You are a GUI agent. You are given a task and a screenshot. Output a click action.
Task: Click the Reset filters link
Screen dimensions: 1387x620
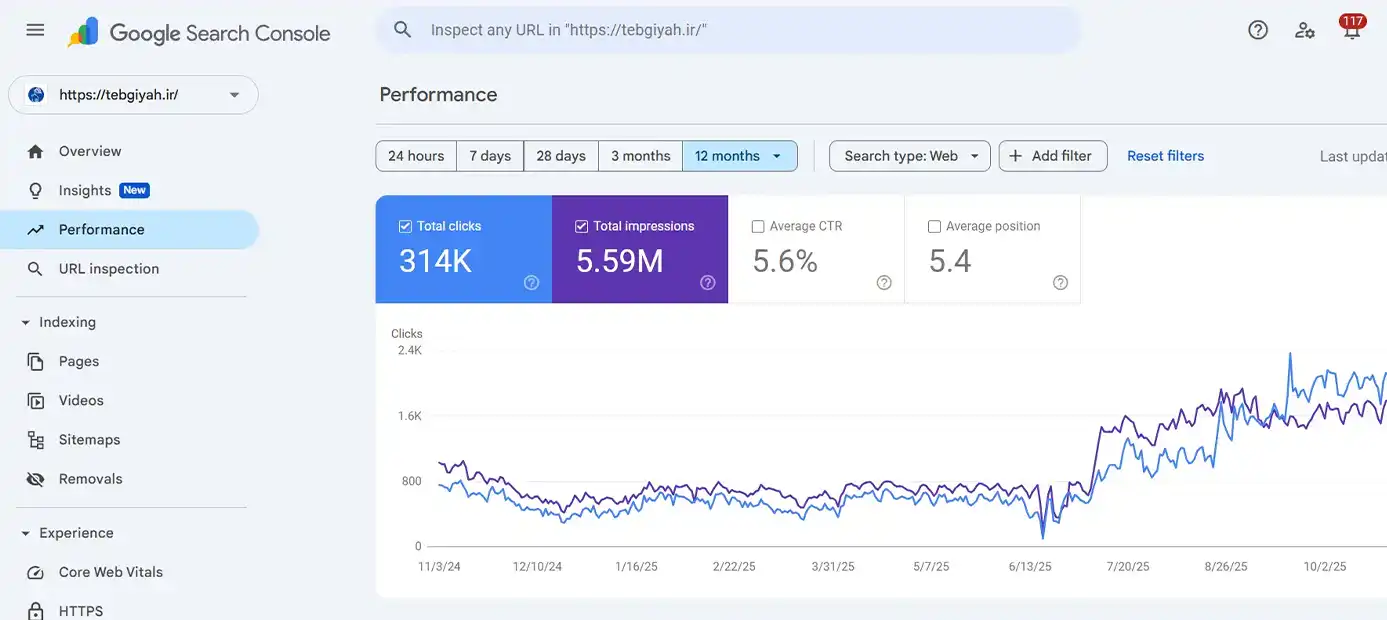click(x=1165, y=156)
